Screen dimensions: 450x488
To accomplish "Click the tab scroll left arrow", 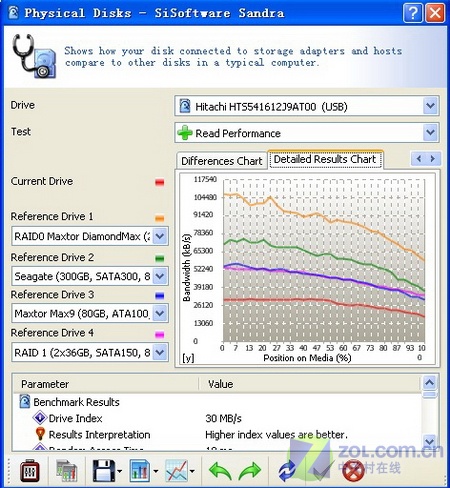I will (419, 159).
